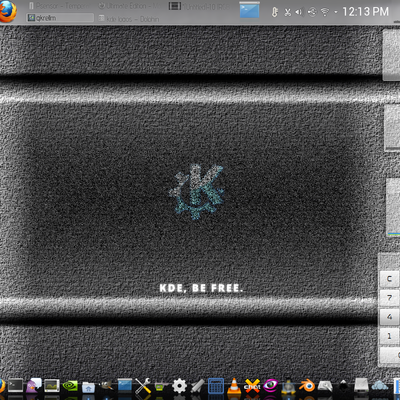Open the gray disk drive dock icon
Viewport: 400px width, 400px height.
click(x=361, y=386)
